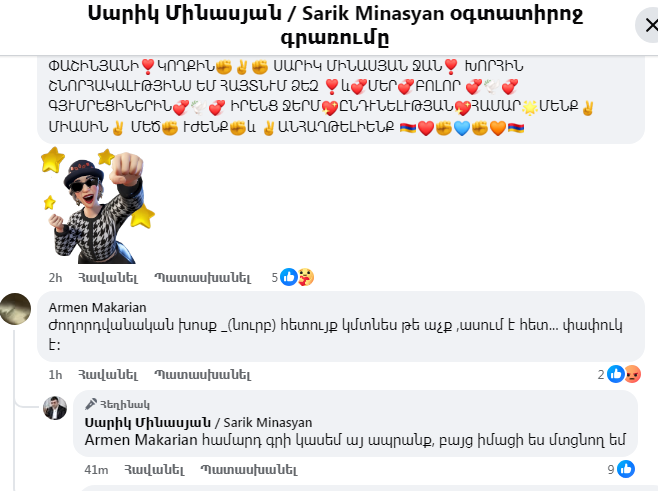Close the post dialog with the X button
658x491 pixels.
tap(648, 26)
